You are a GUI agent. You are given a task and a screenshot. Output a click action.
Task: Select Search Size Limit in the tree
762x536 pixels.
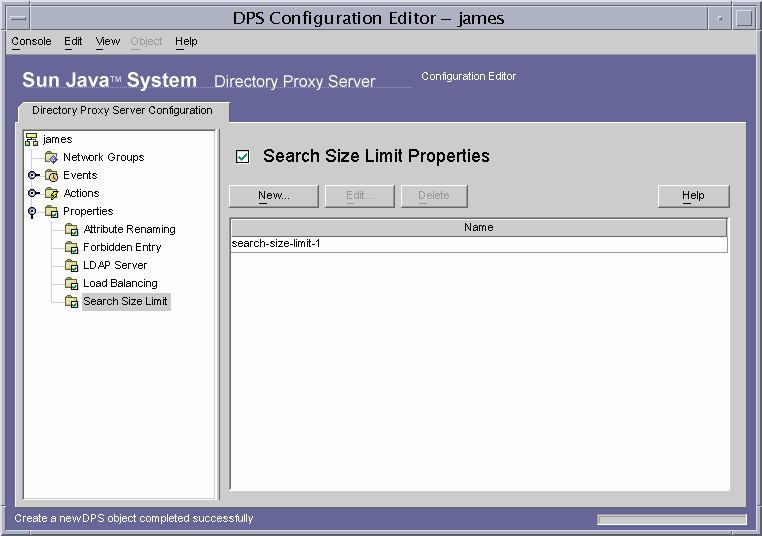point(125,301)
